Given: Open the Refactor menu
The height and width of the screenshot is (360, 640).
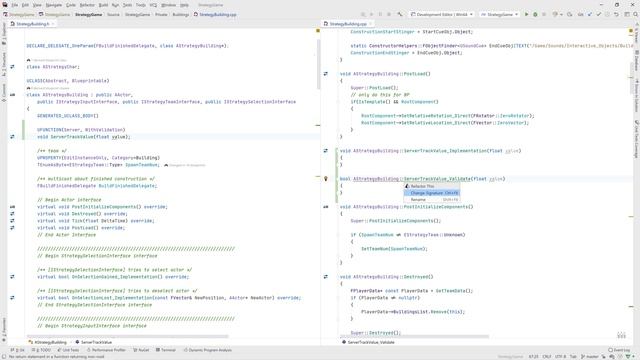Looking at the screenshot, I should 87,5.
